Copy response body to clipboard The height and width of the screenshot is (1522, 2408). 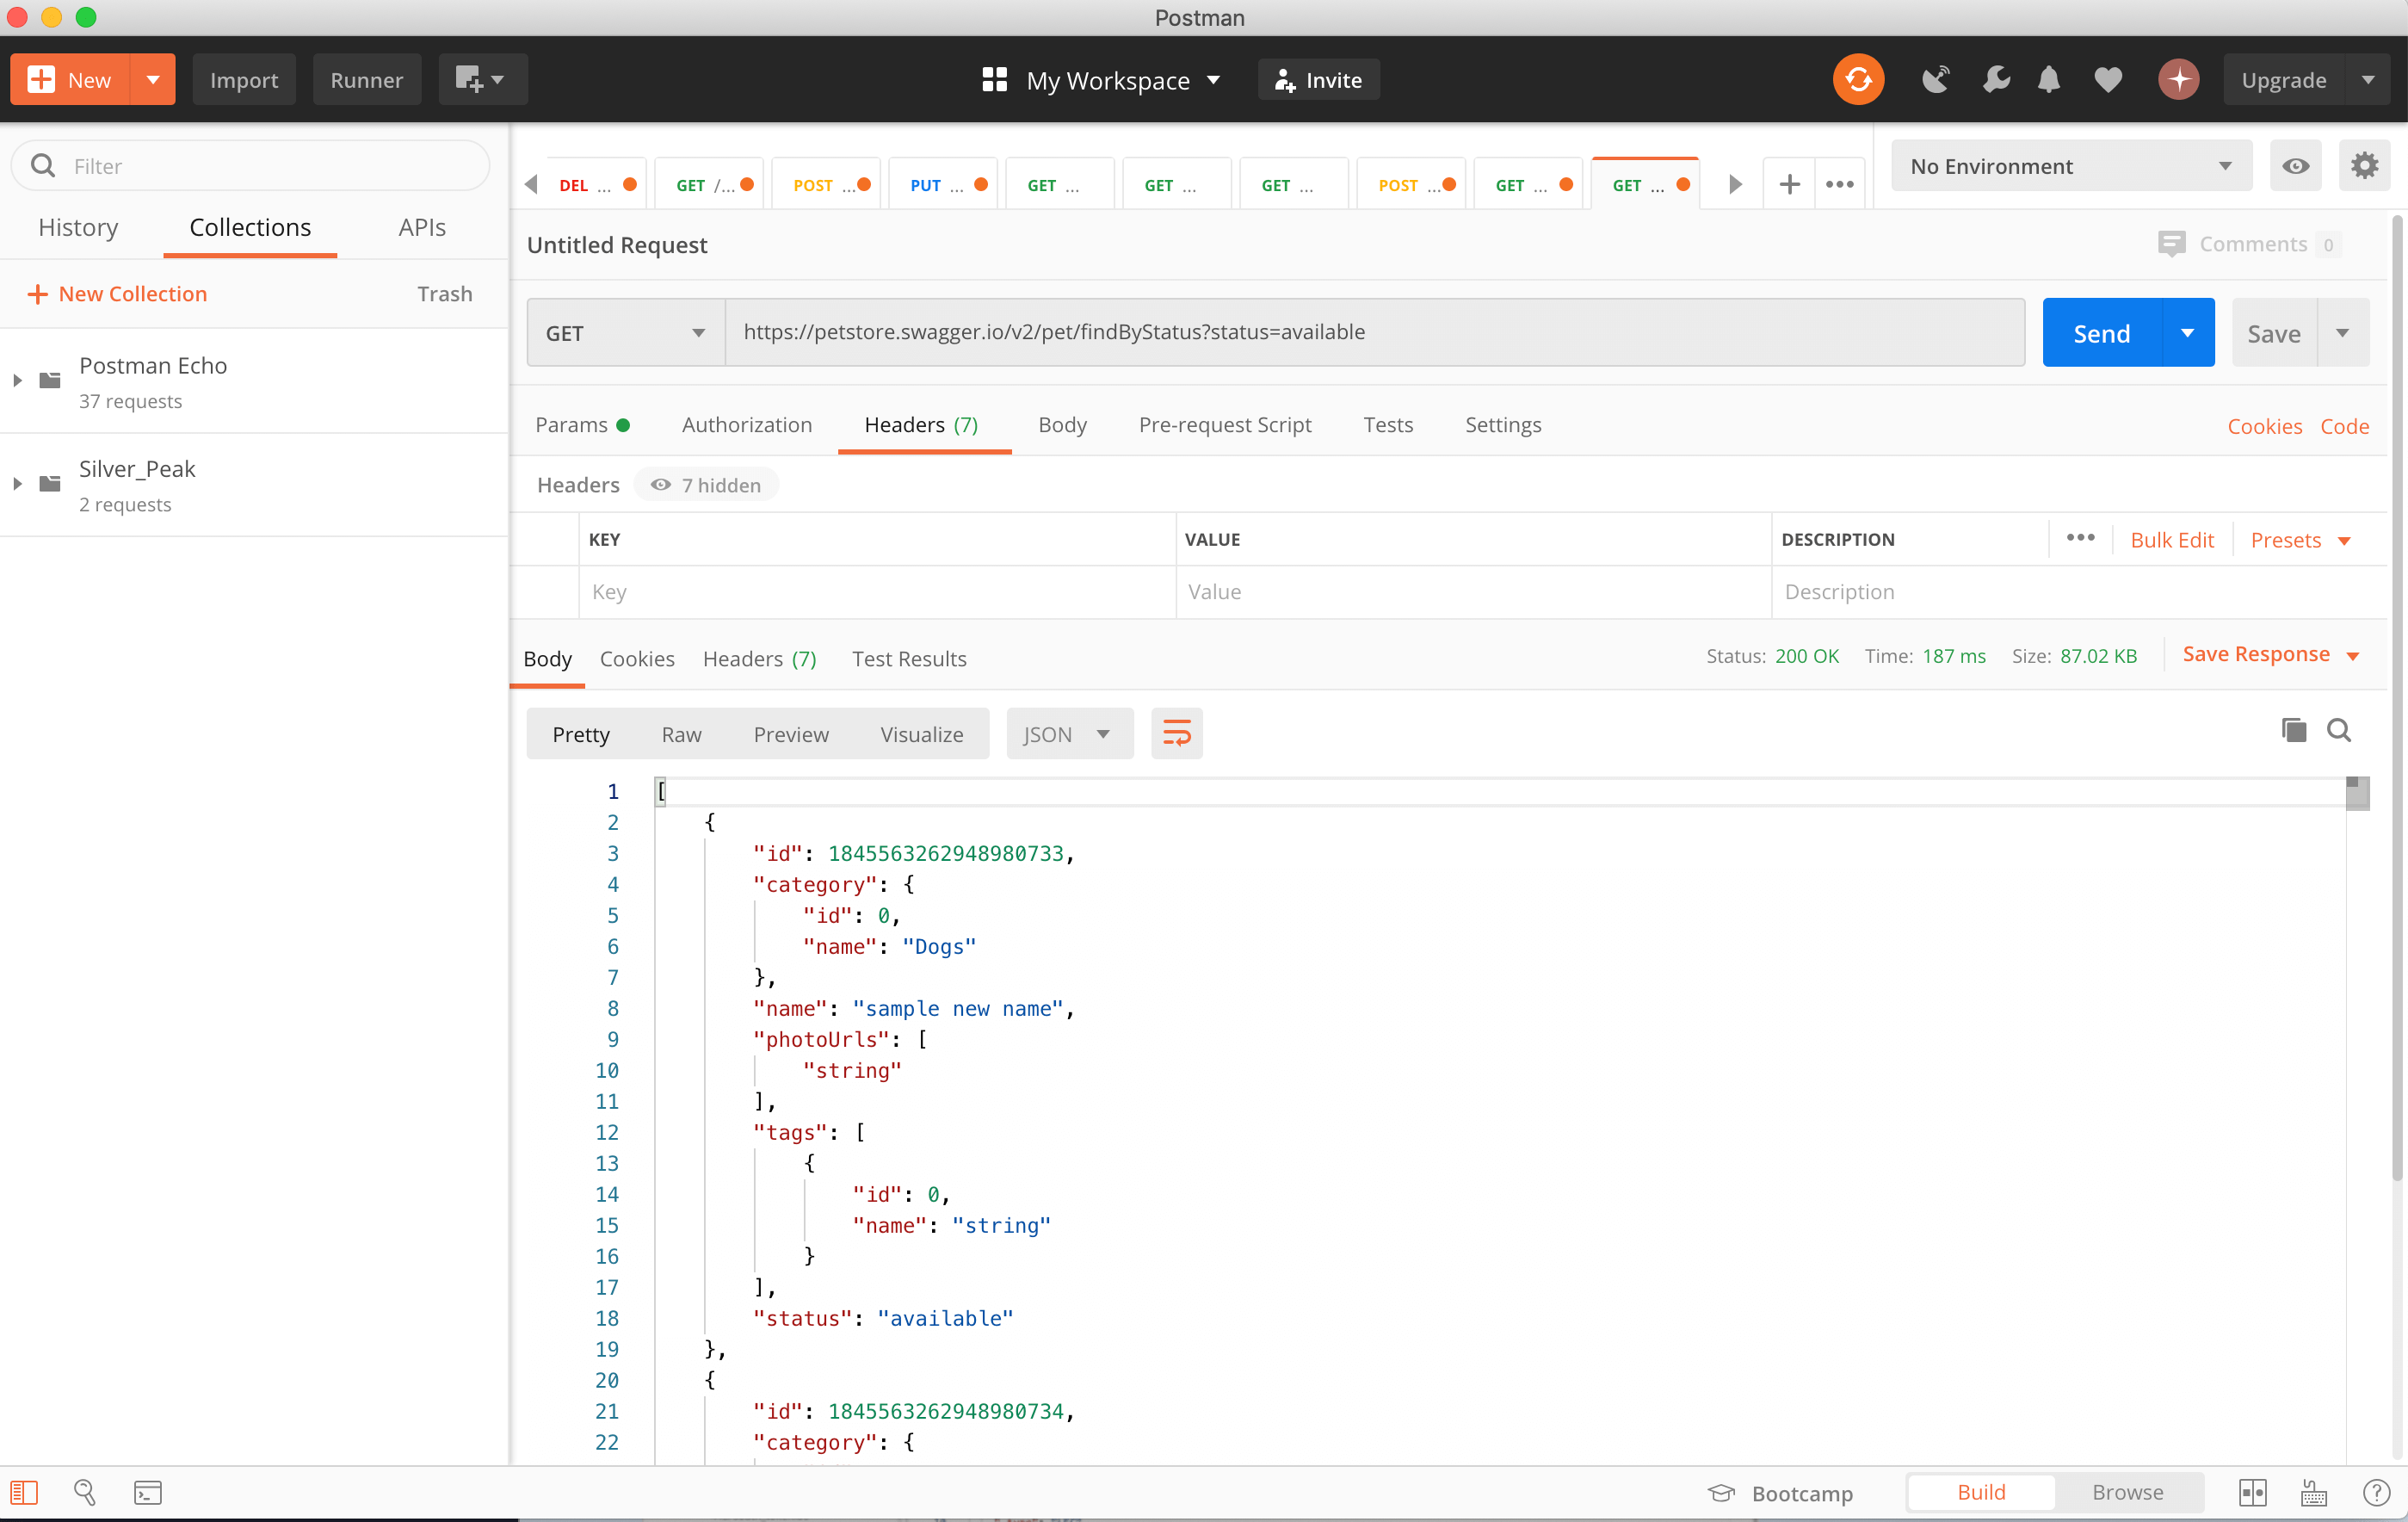[2293, 731]
